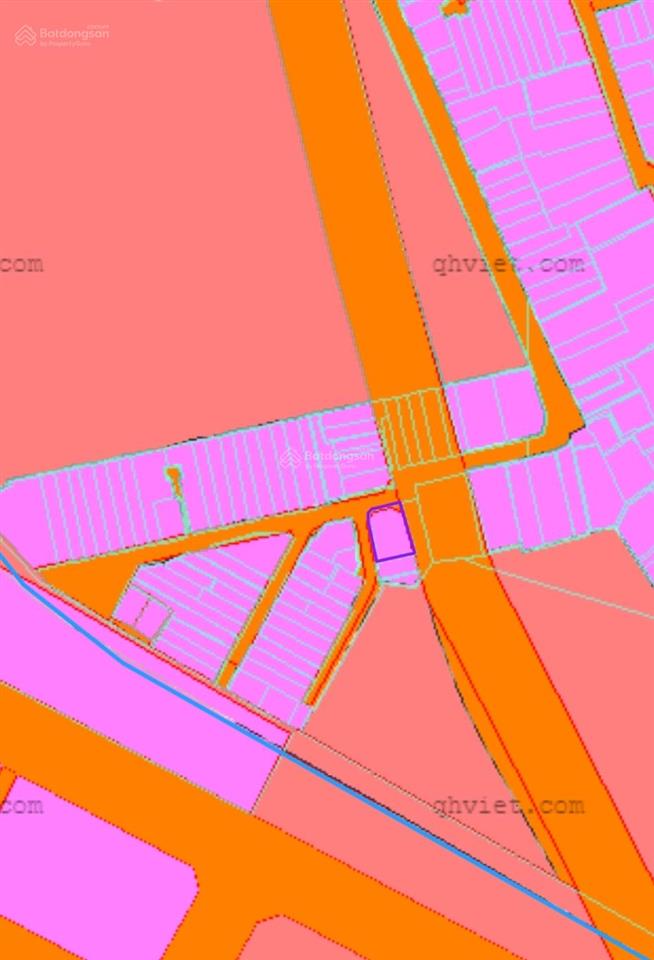This screenshot has width=654, height=960.
Task: Click the small plot directly below the purple parcel
Action: (x=398, y=571)
